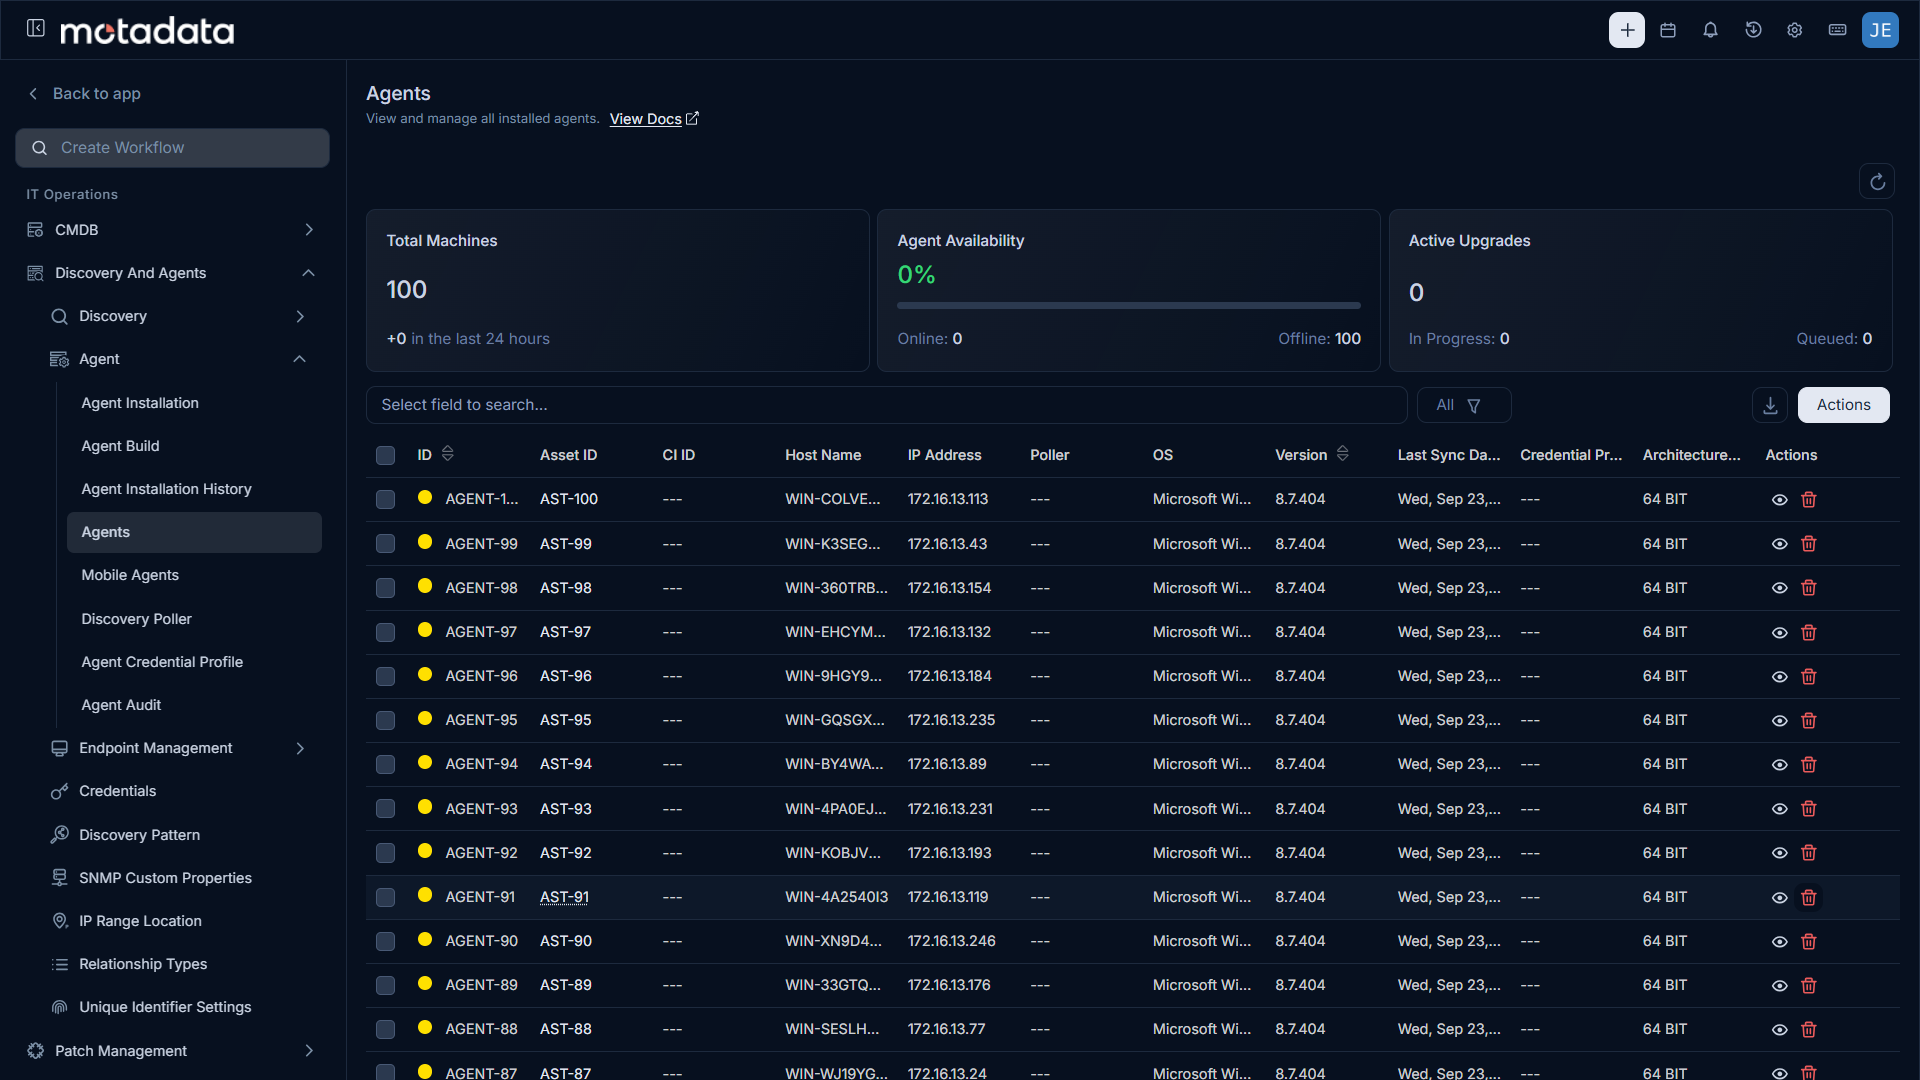This screenshot has height=1080, width=1920.
Task: Delete agent AGENT-99 via trash icon
Action: pyautogui.click(x=1809, y=544)
